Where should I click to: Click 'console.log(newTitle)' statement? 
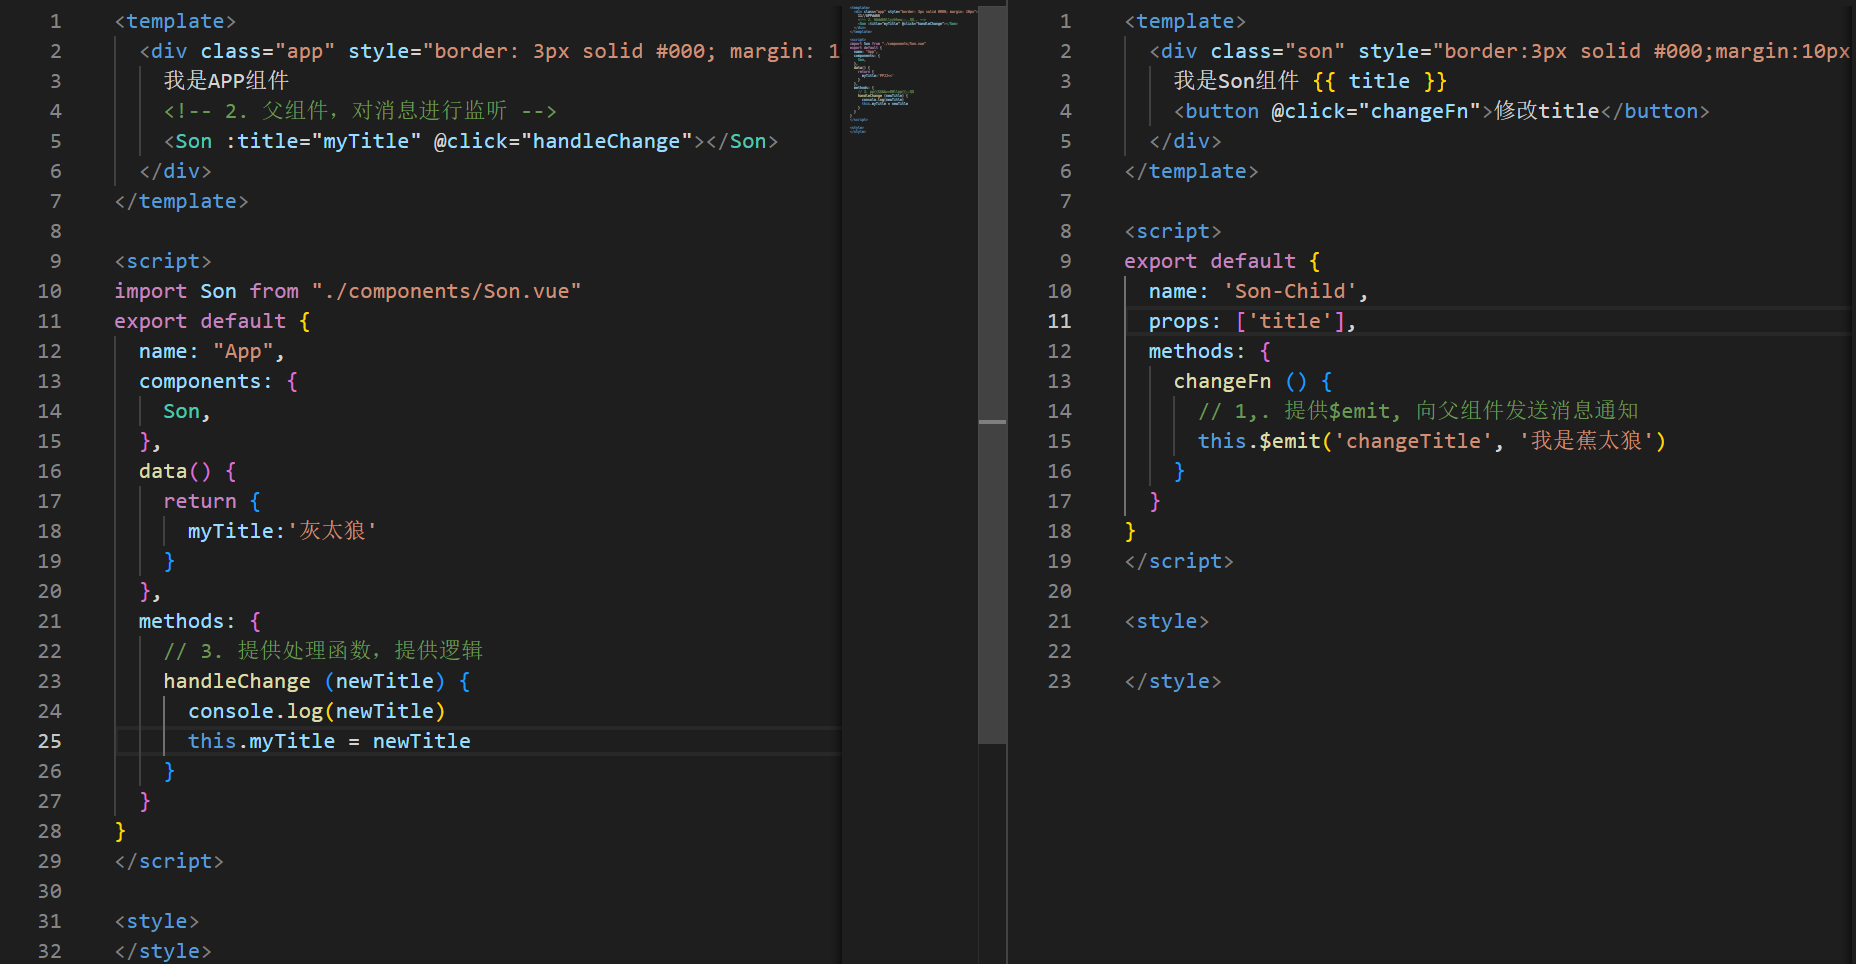[317, 711]
